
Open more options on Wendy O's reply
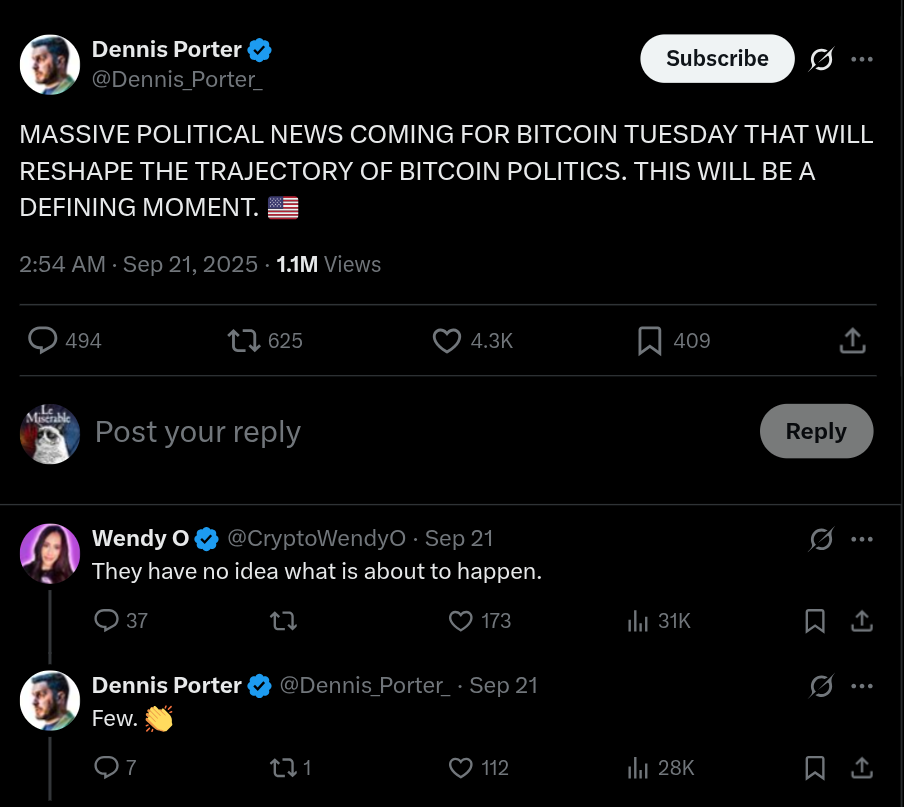click(x=862, y=539)
